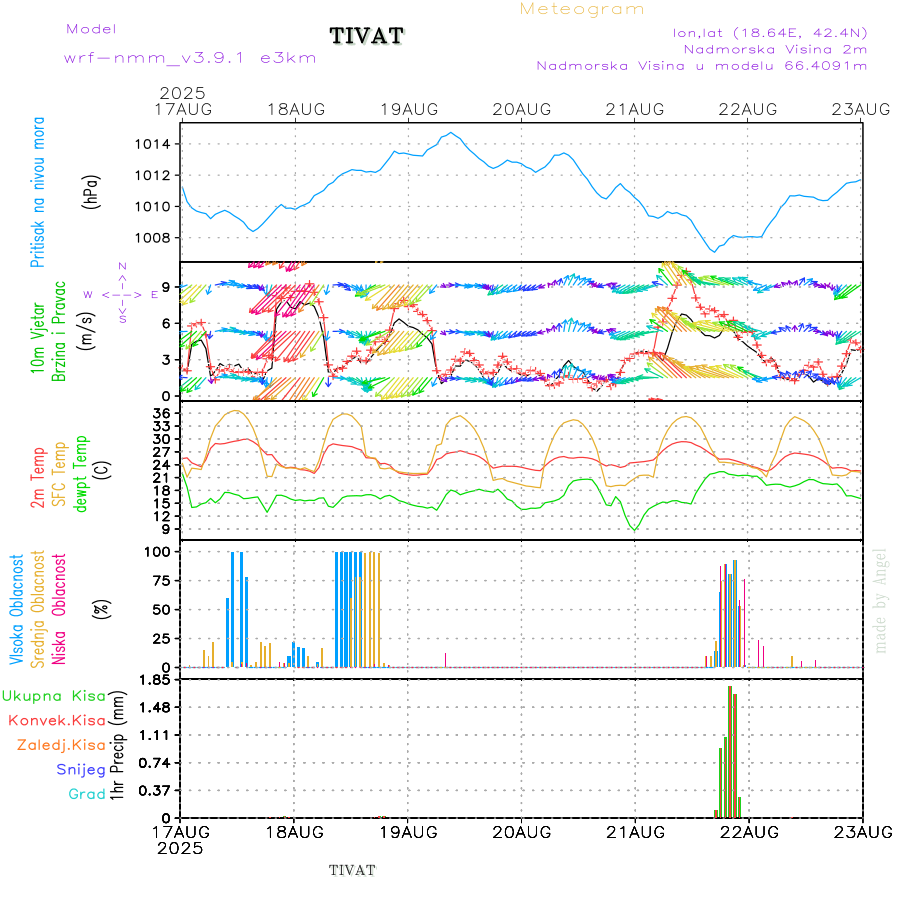
Task: Click the Visoka Oblacnost axis label
Action: (17, 610)
